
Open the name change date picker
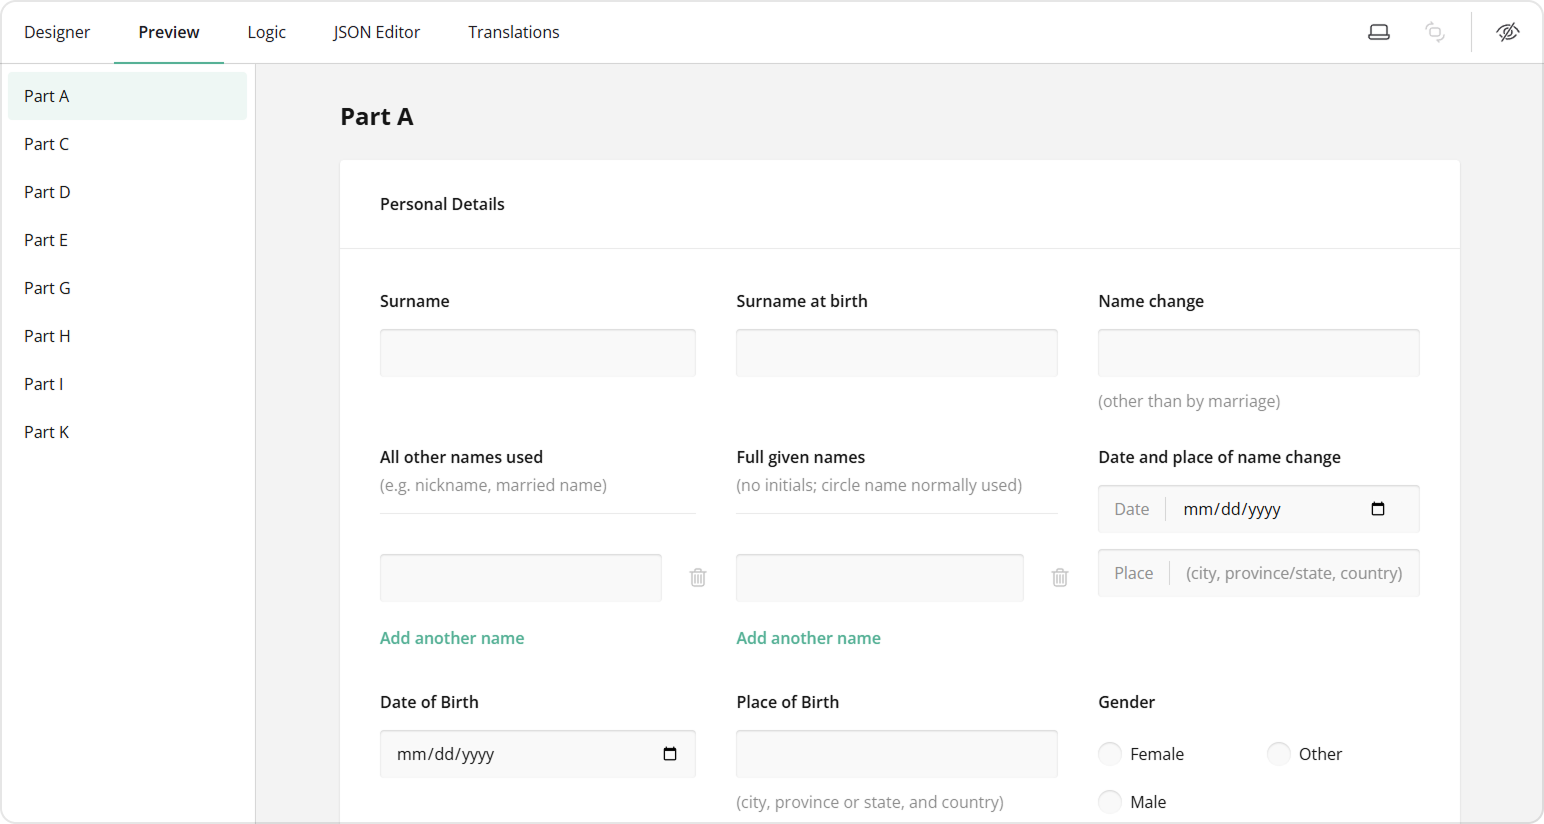1378,508
